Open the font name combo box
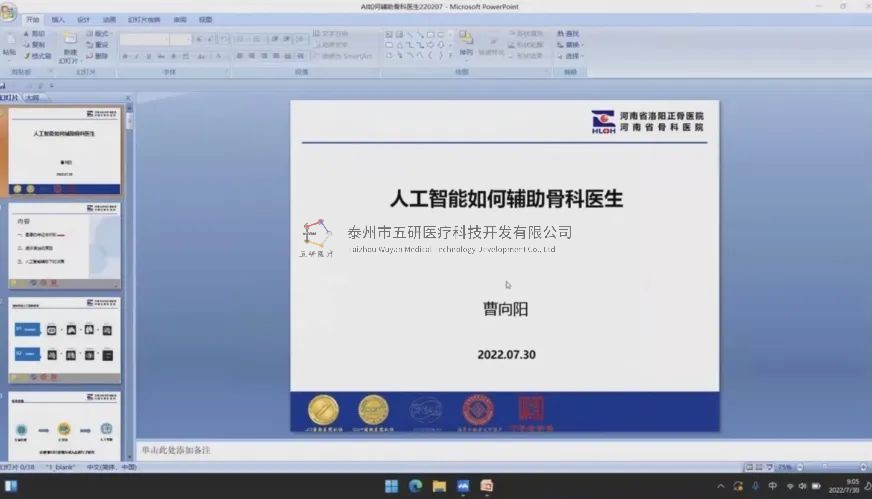This screenshot has height=499, width=872. click(143, 39)
